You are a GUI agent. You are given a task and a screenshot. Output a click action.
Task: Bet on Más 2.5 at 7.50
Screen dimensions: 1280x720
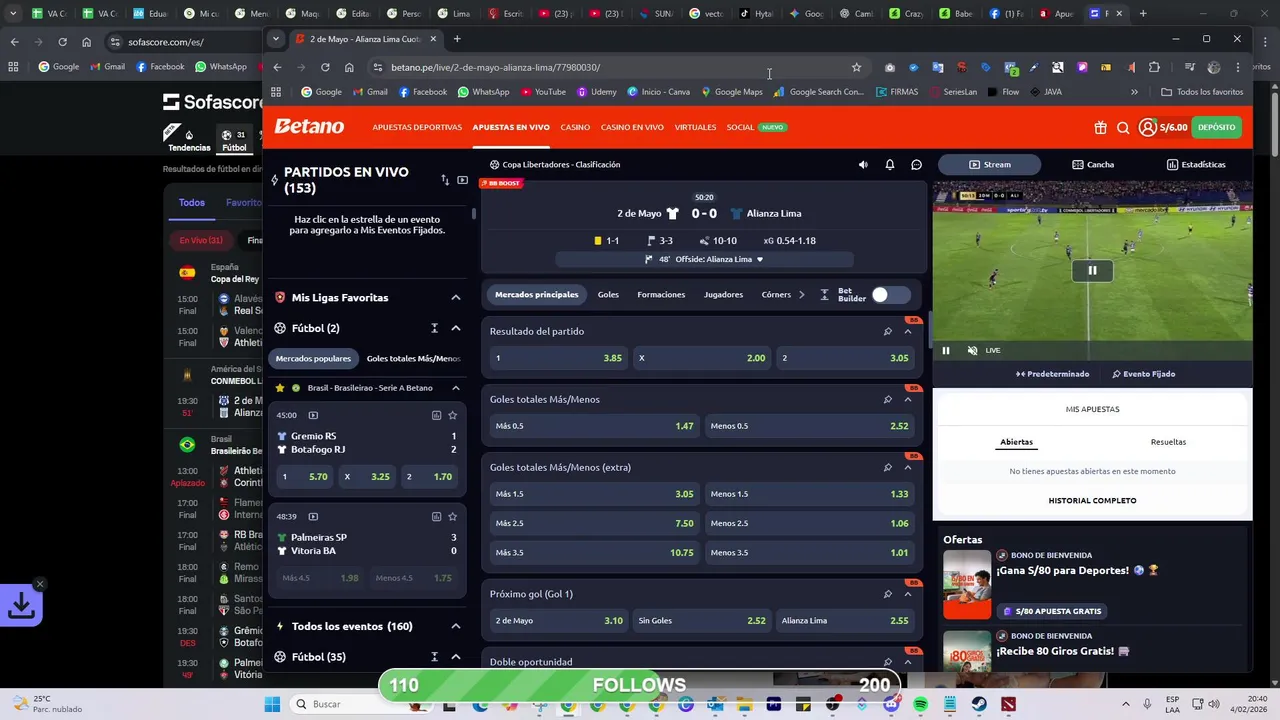tap(594, 523)
